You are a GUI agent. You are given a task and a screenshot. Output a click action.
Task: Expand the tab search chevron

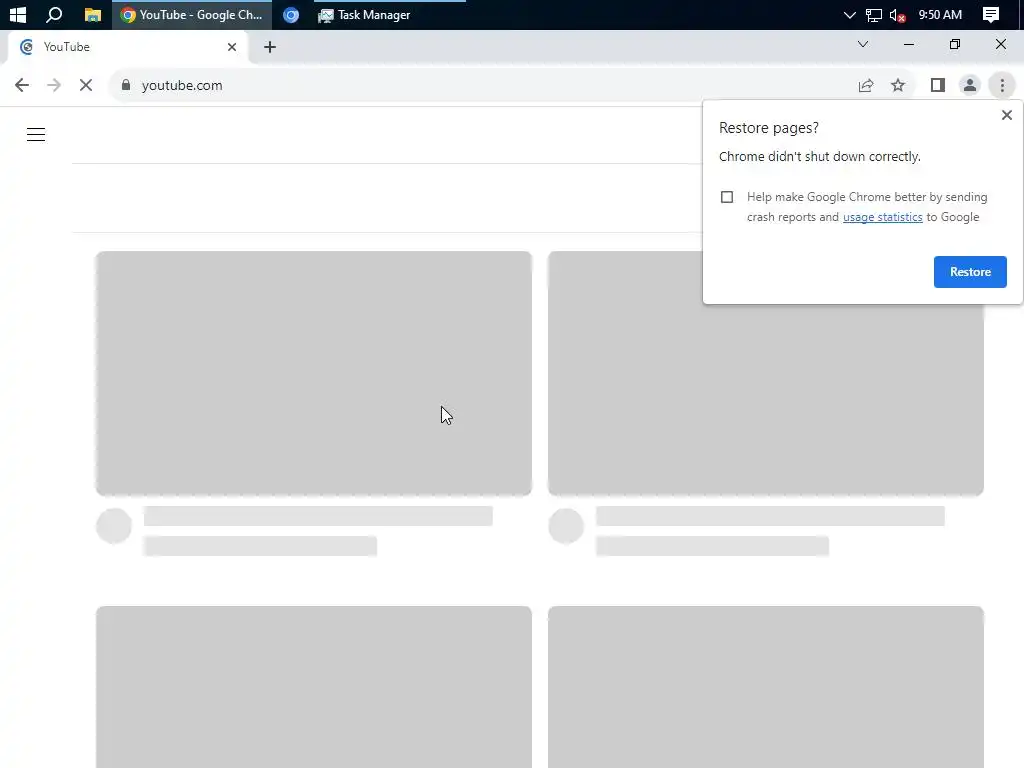point(863,44)
